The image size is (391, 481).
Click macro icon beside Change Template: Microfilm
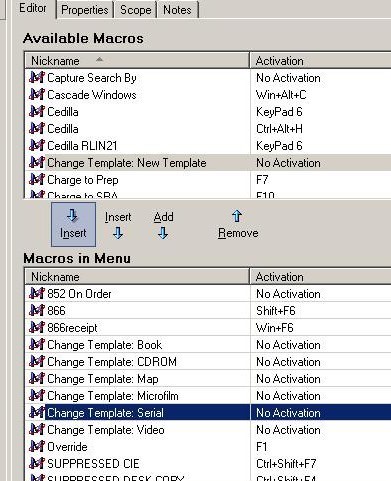point(37,396)
